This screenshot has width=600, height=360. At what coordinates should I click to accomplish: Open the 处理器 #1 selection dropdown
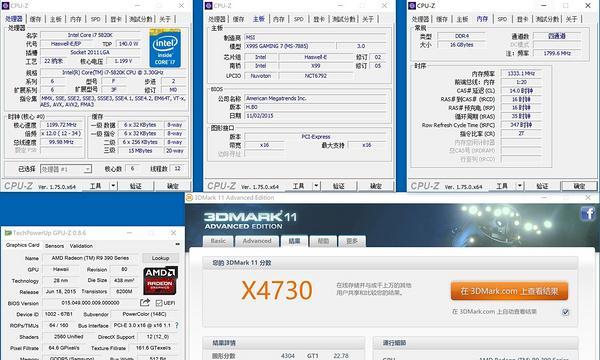tap(66, 169)
